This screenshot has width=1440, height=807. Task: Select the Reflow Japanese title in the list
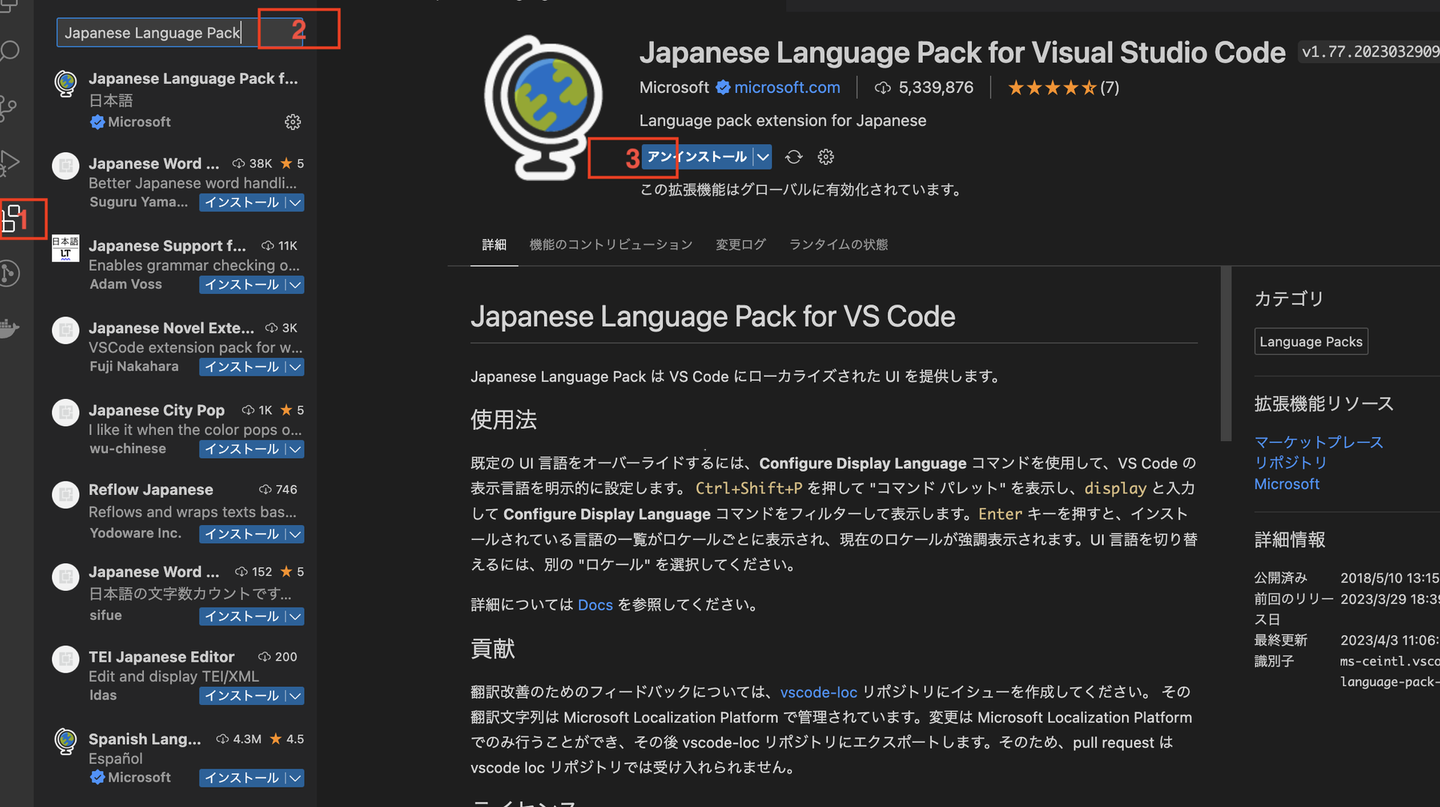151,490
